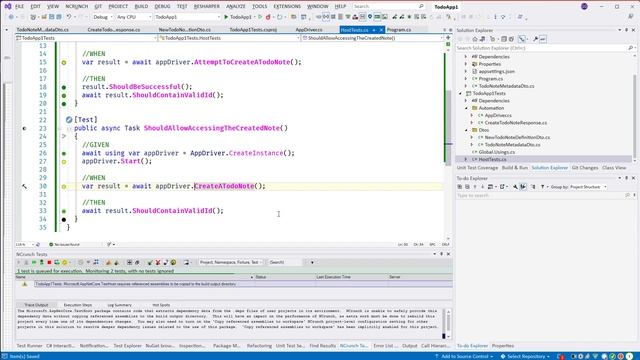This screenshot has width=640, height=360.
Task: Click the test icon beside [Test] line 22
Action: [69, 120]
